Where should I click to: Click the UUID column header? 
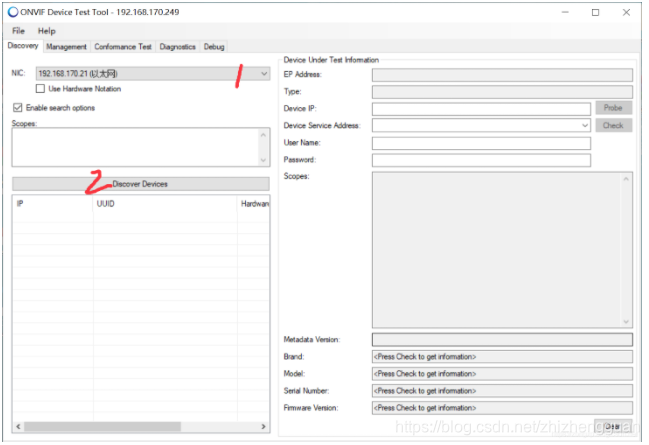(x=166, y=204)
